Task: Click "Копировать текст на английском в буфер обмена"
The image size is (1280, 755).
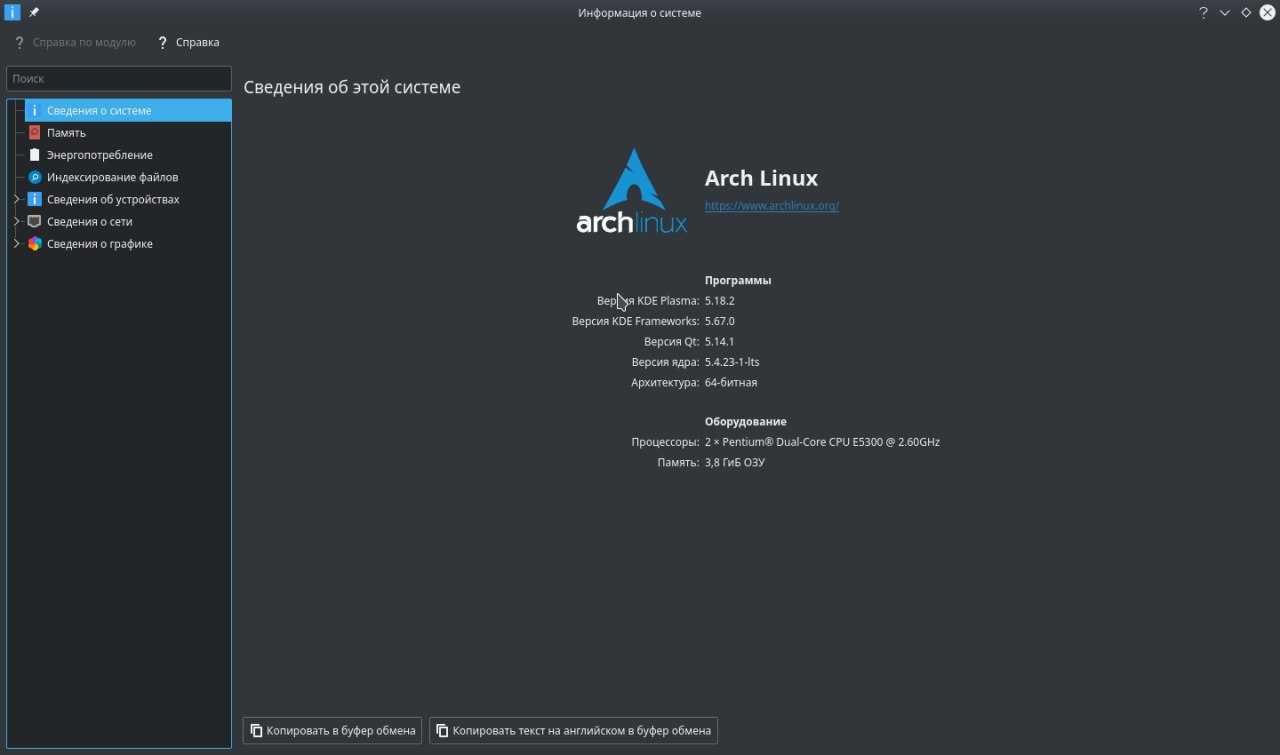Action: pyautogui.click(x=573, y=730)
